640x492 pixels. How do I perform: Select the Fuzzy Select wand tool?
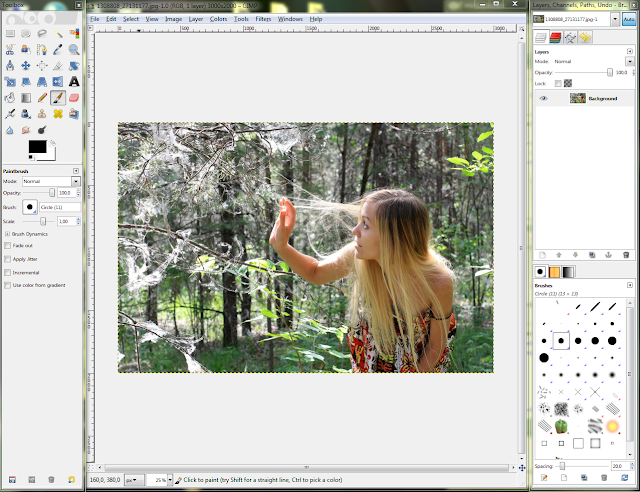tap(58, 33)
